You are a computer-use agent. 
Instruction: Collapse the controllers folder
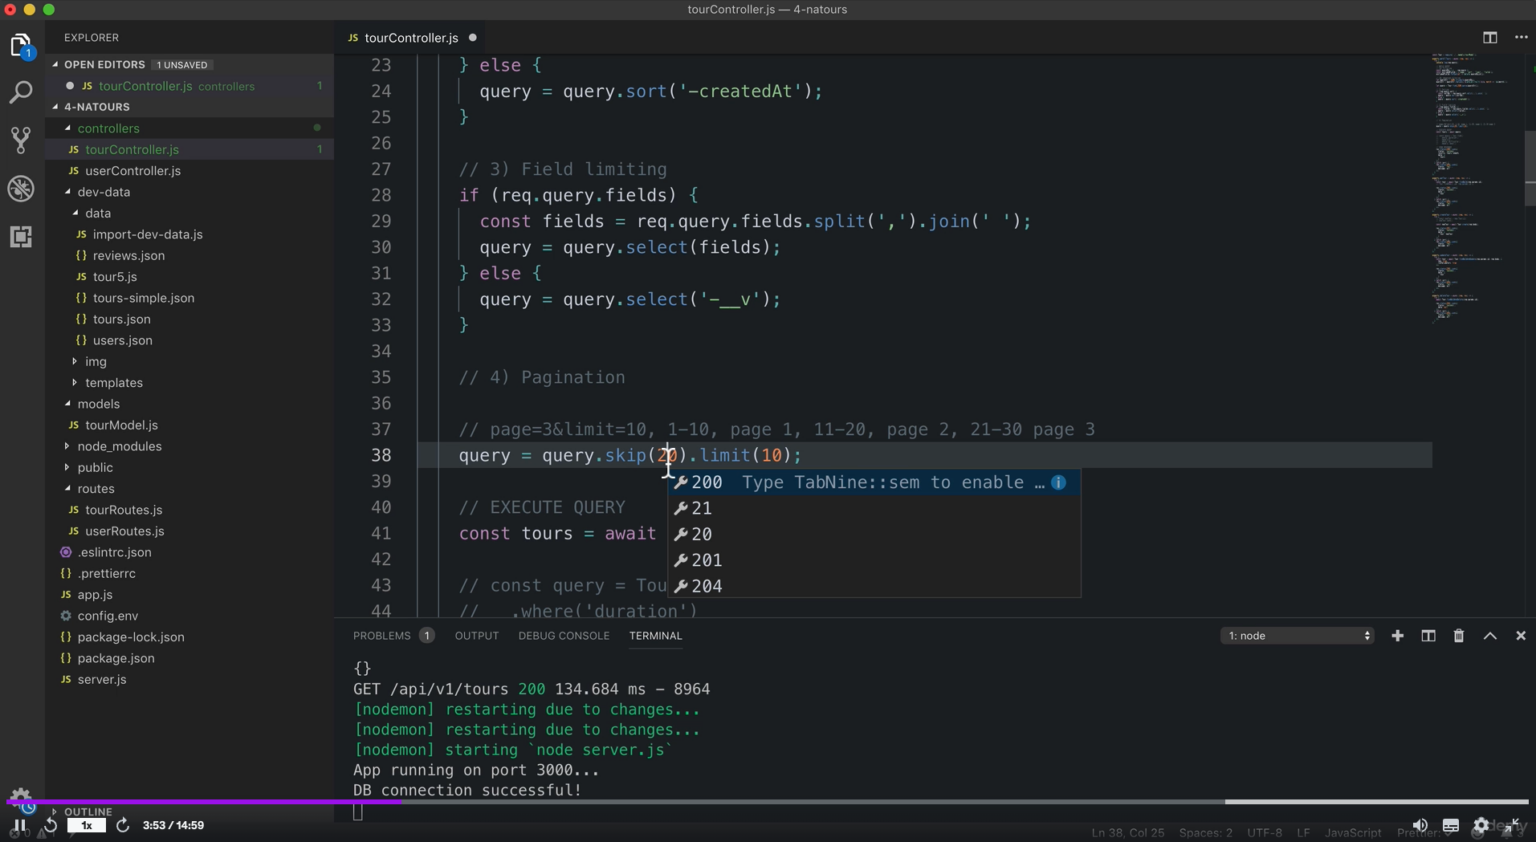108,128
